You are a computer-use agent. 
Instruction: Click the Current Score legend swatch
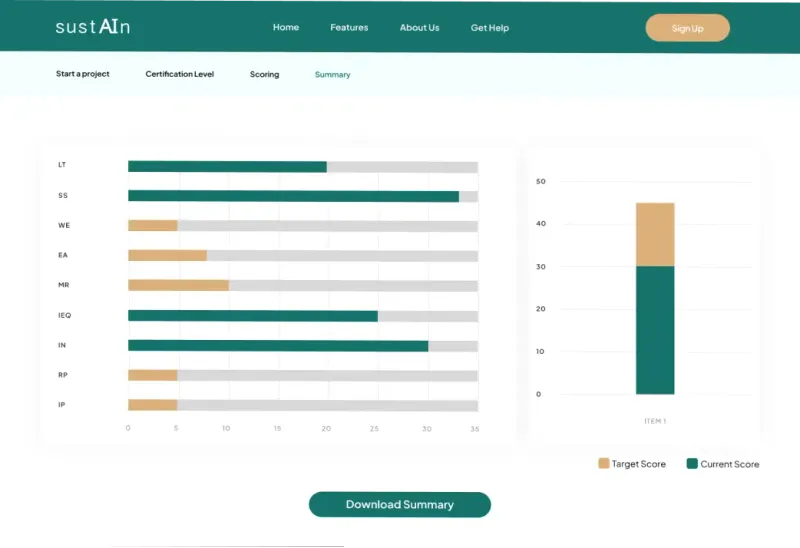point(692,464)
